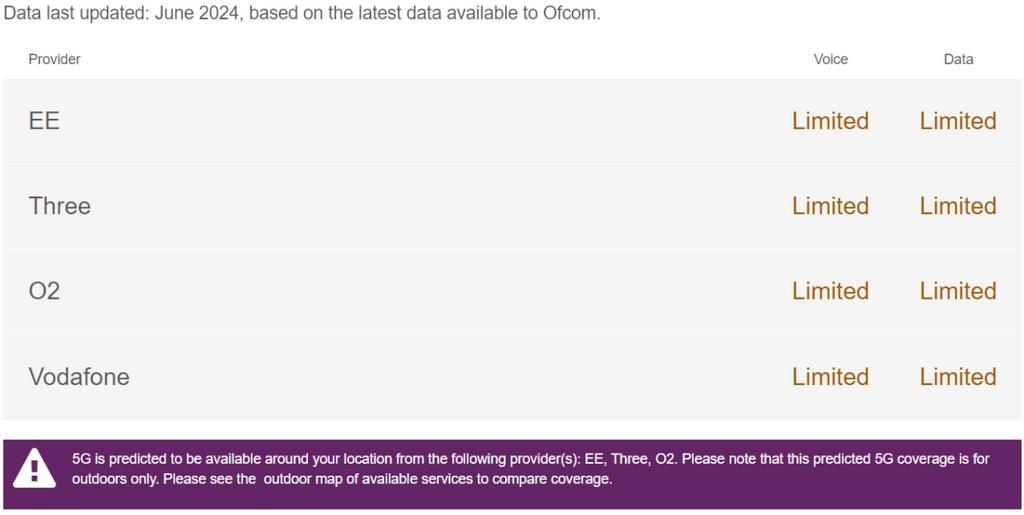Click O2 Data Limited status

tap(958, 291)
